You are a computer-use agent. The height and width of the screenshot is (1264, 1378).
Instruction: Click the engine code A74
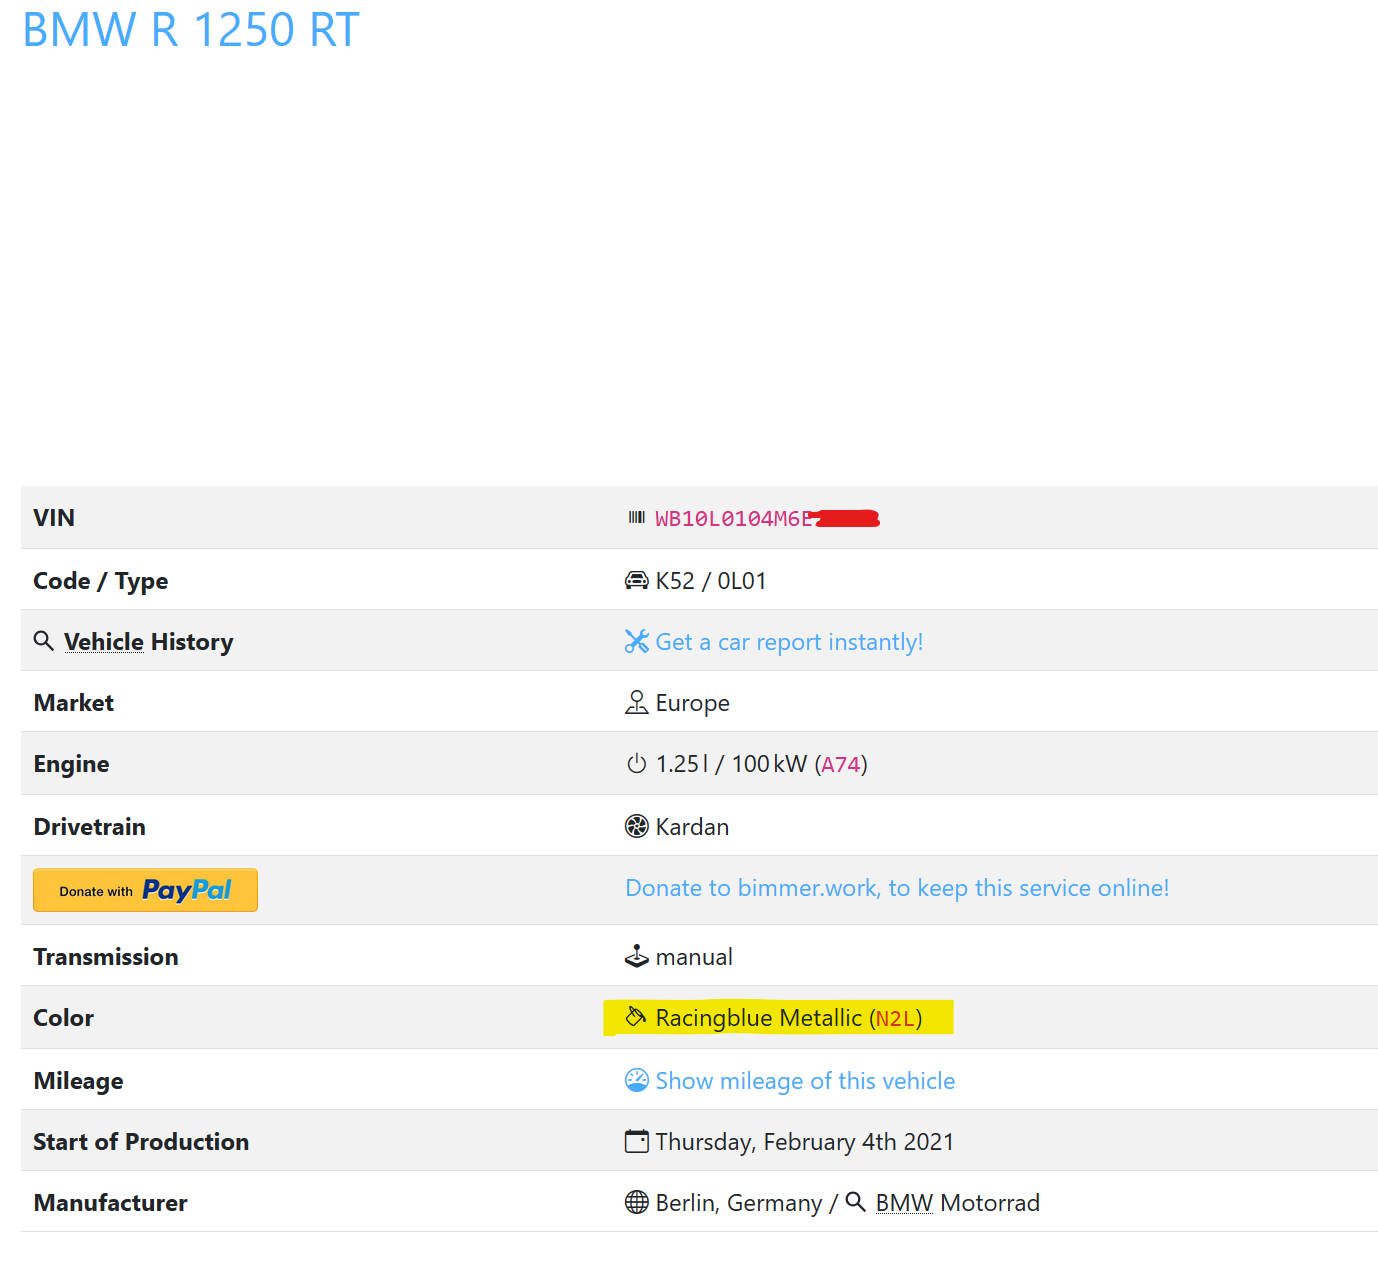[841, 765]
